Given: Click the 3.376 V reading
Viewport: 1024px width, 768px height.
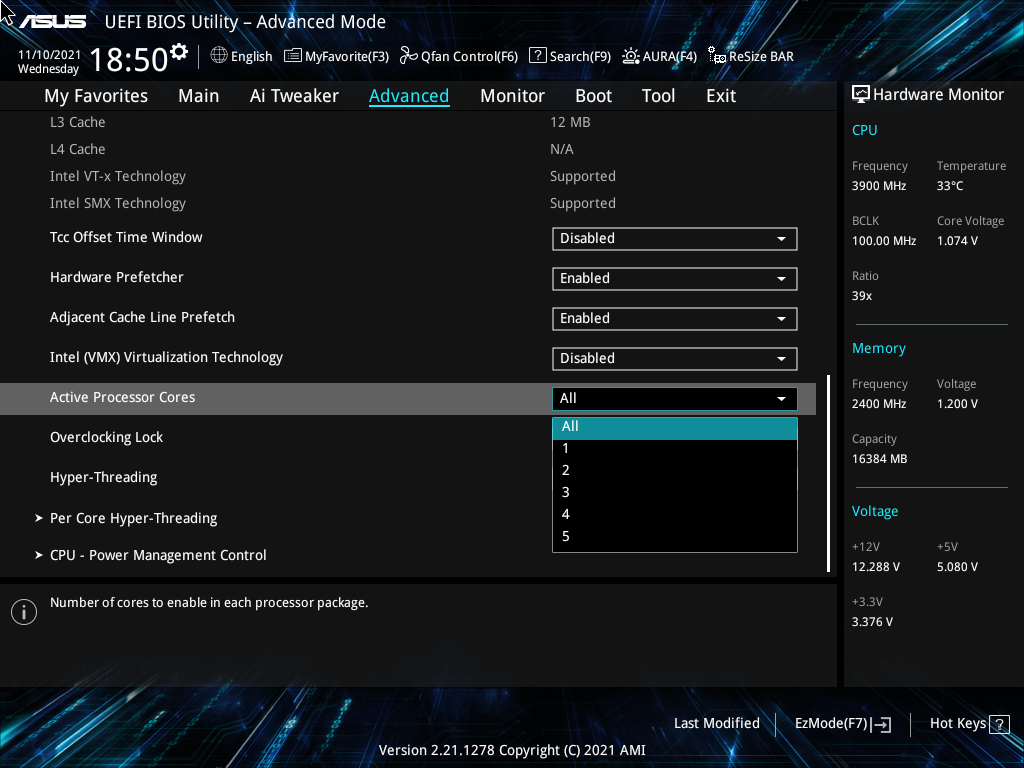Looking at the screenshot, I should [872, 622].
